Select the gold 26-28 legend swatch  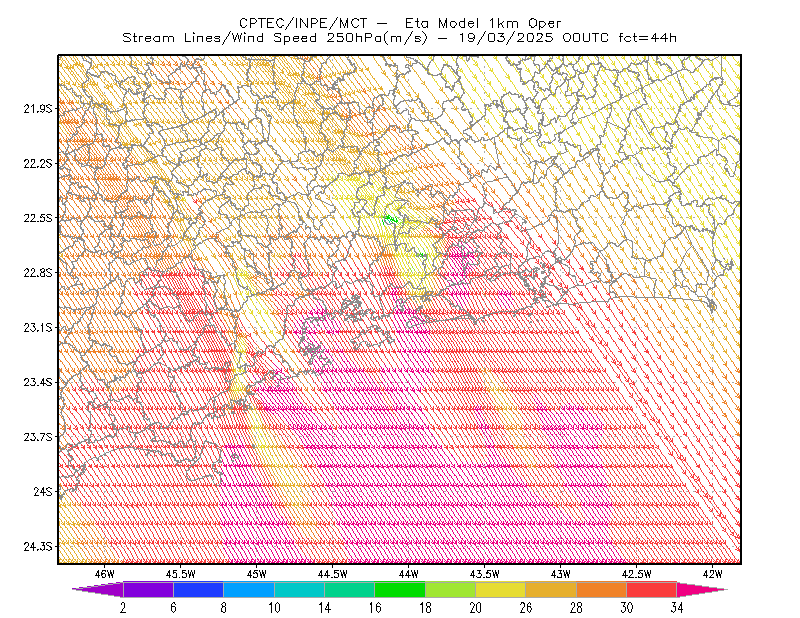click(x=551, y=589)
